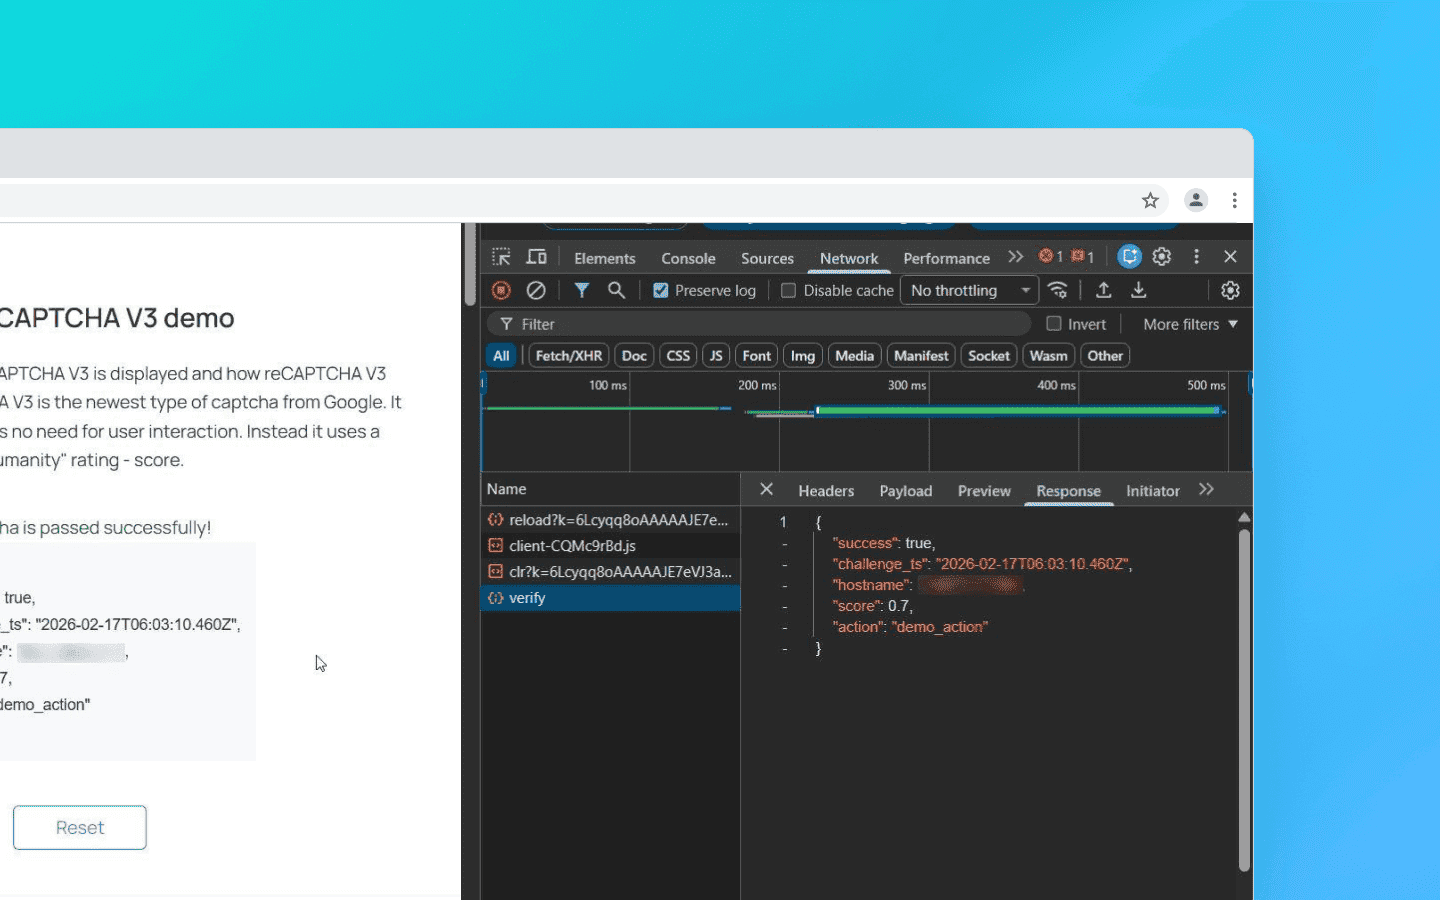Open the Headers tab

(x=826, y=491)
